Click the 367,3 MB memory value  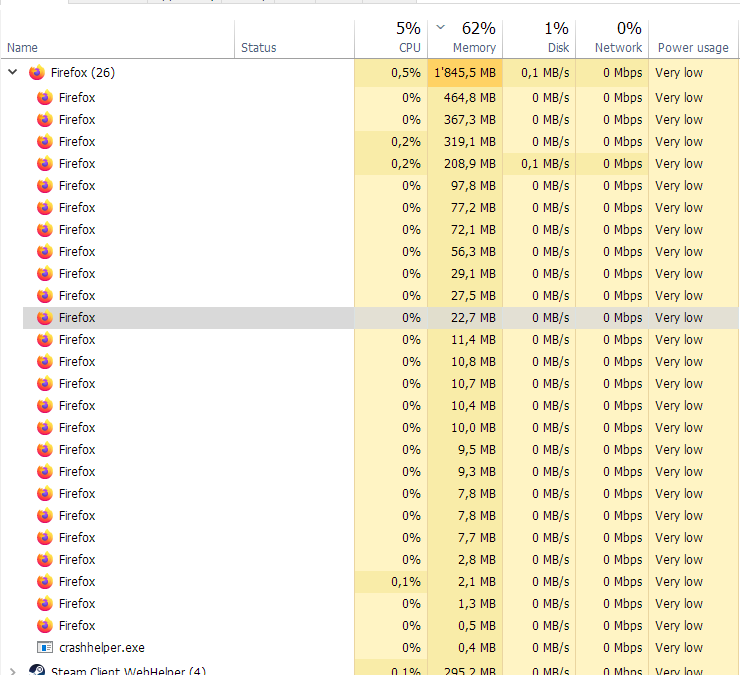click(470, 120)
